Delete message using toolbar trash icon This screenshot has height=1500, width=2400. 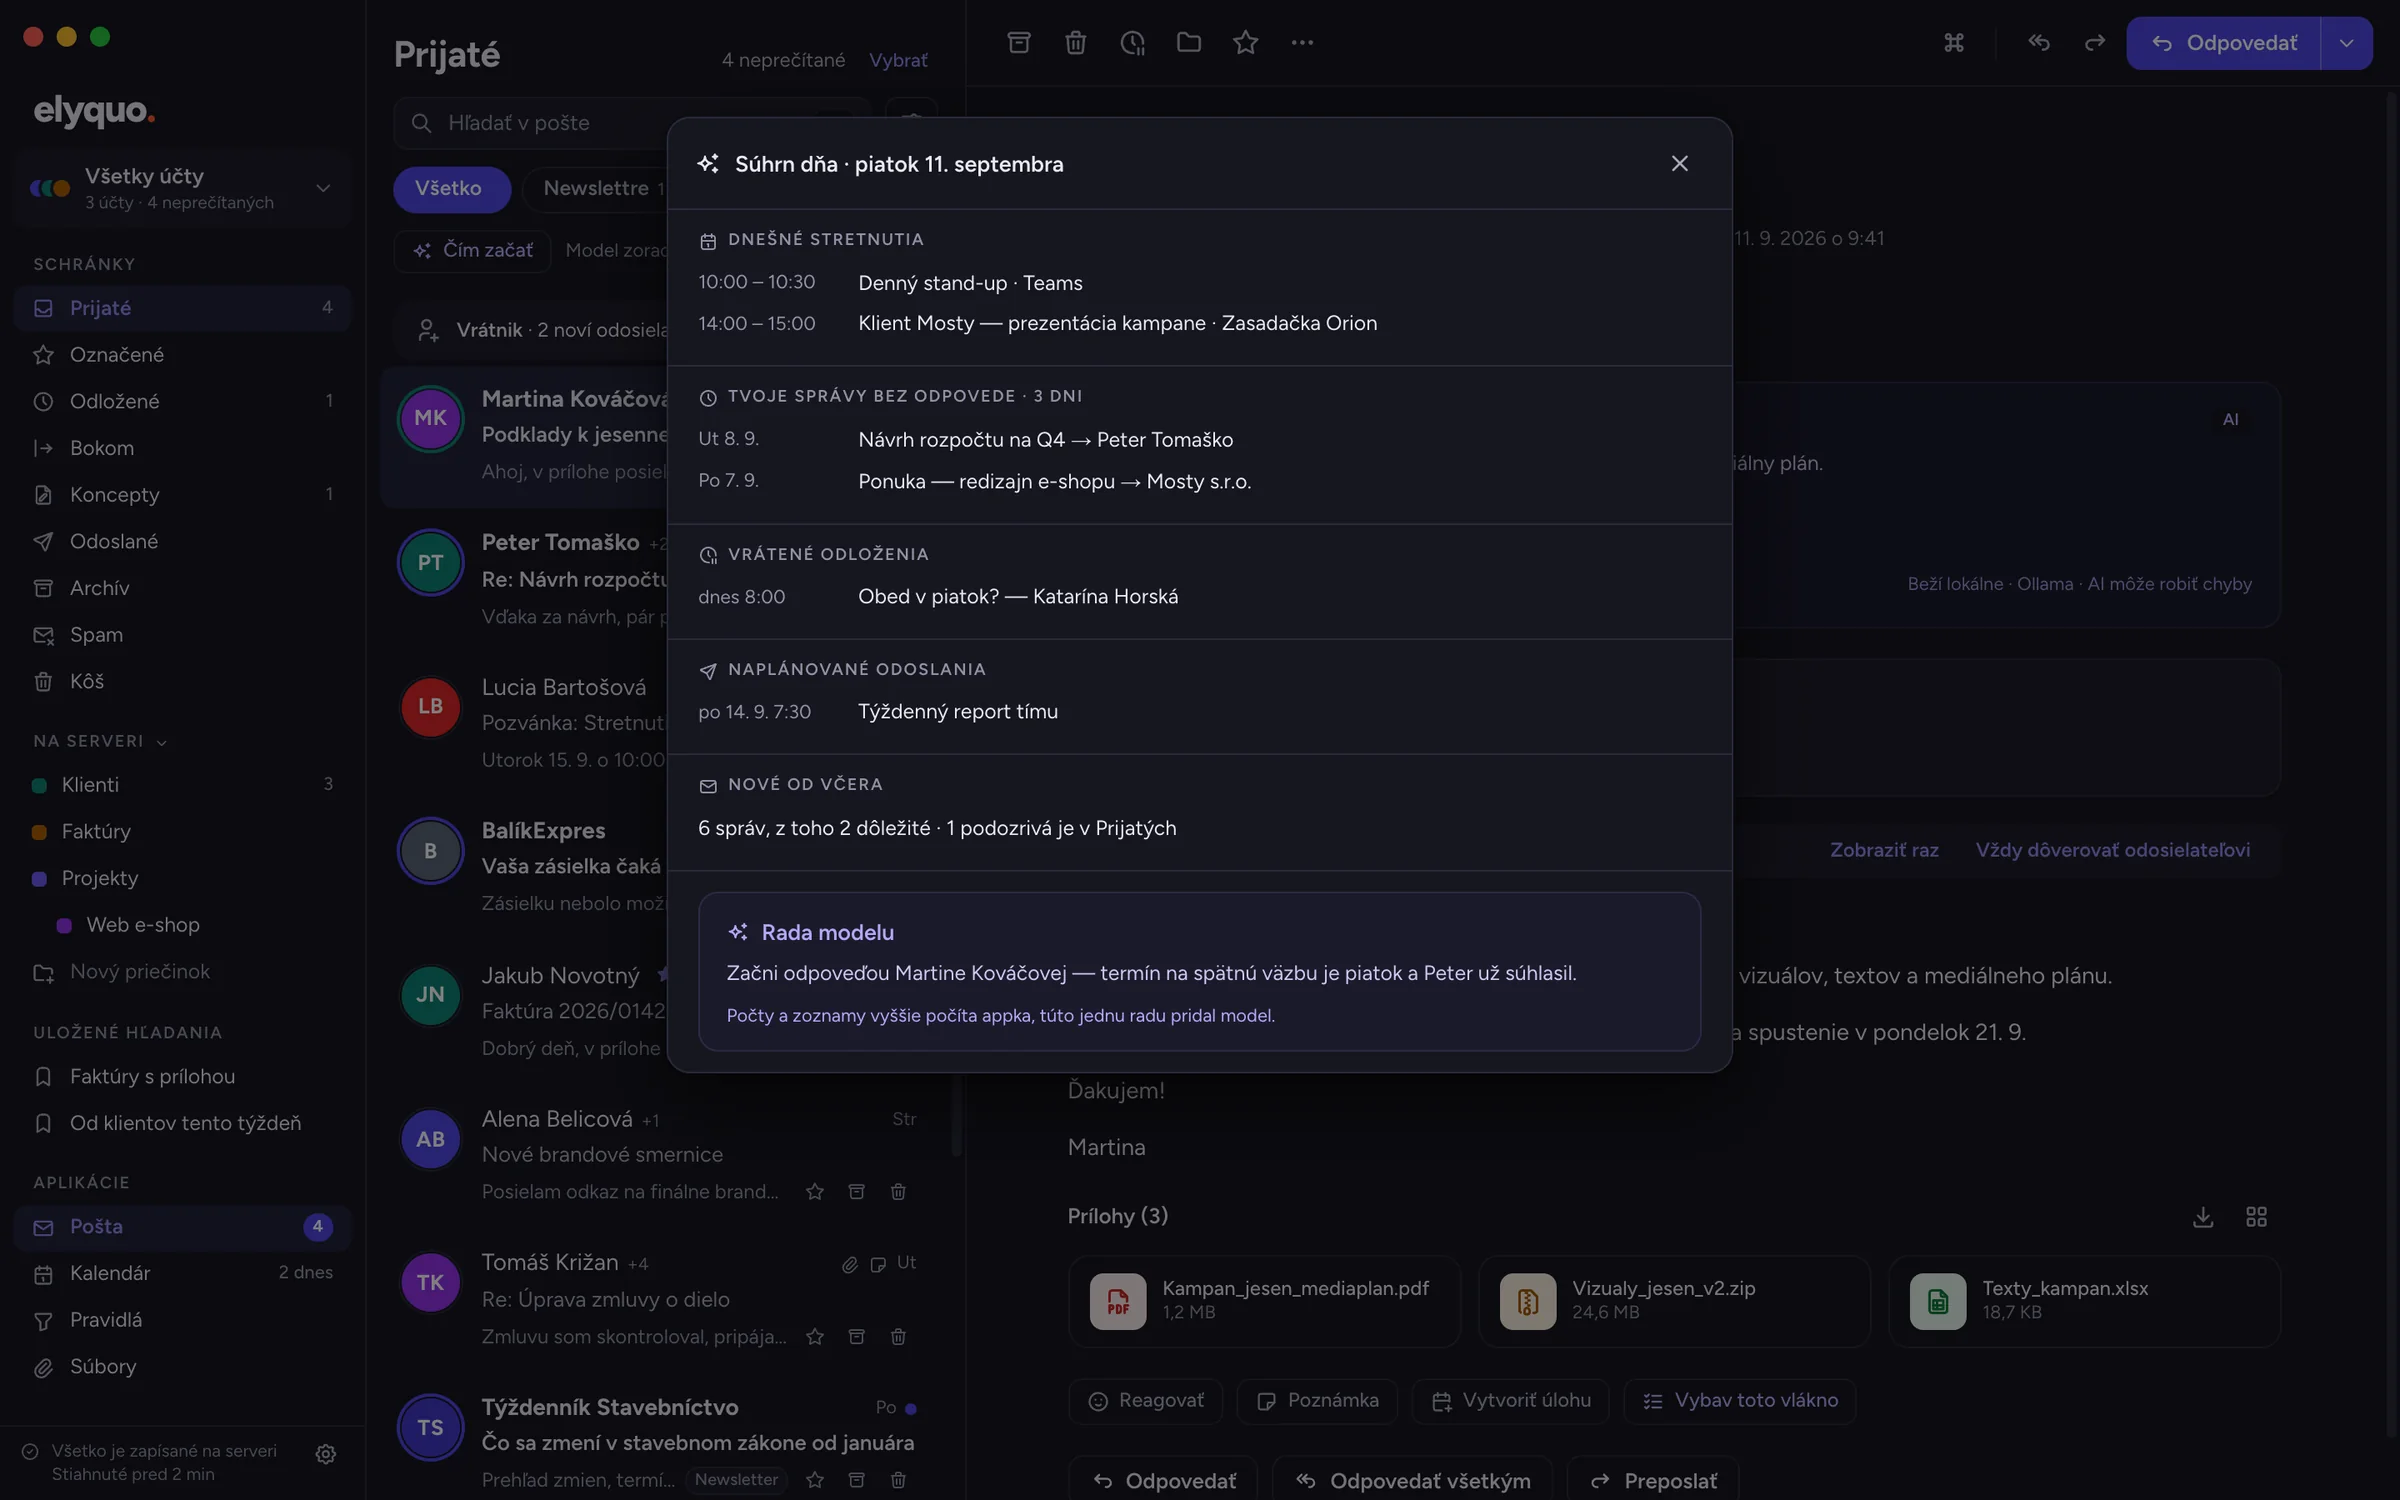click(1075, 43)
